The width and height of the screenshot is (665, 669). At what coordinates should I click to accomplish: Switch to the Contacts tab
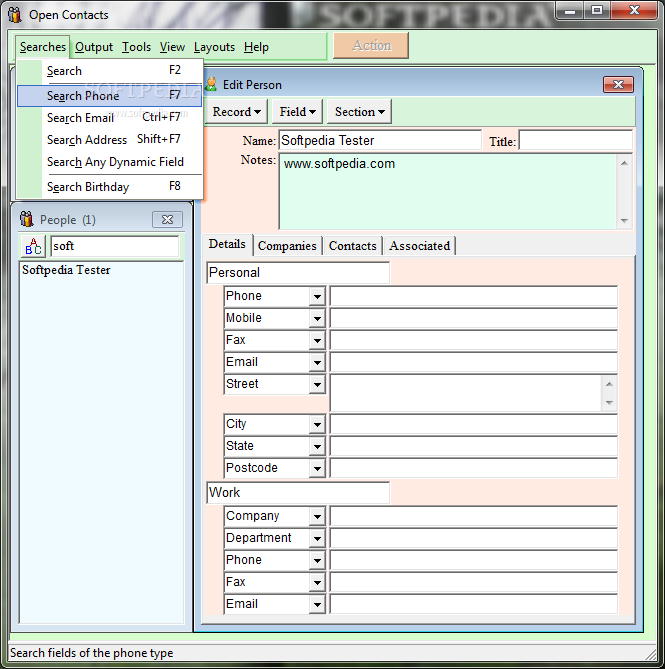pyautogui.click(x=352, y=246)
